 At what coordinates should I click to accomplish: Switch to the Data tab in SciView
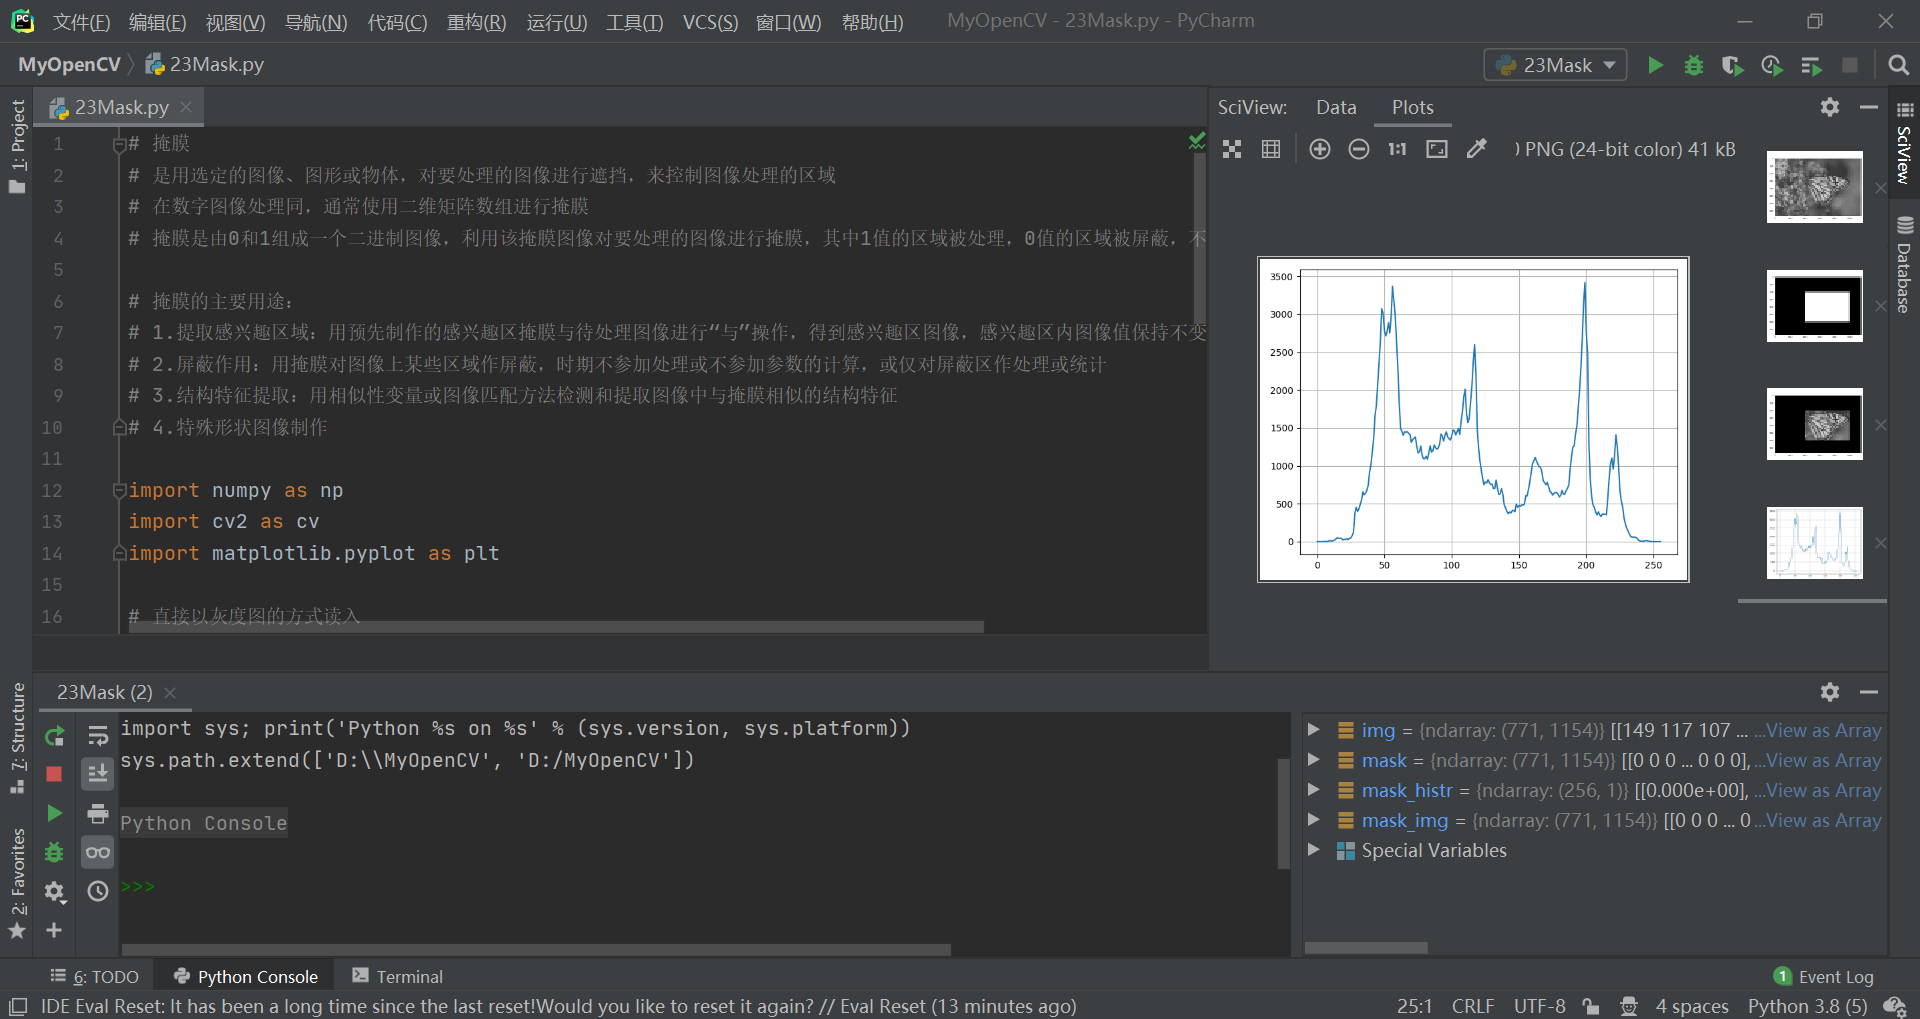[1336, 107]
